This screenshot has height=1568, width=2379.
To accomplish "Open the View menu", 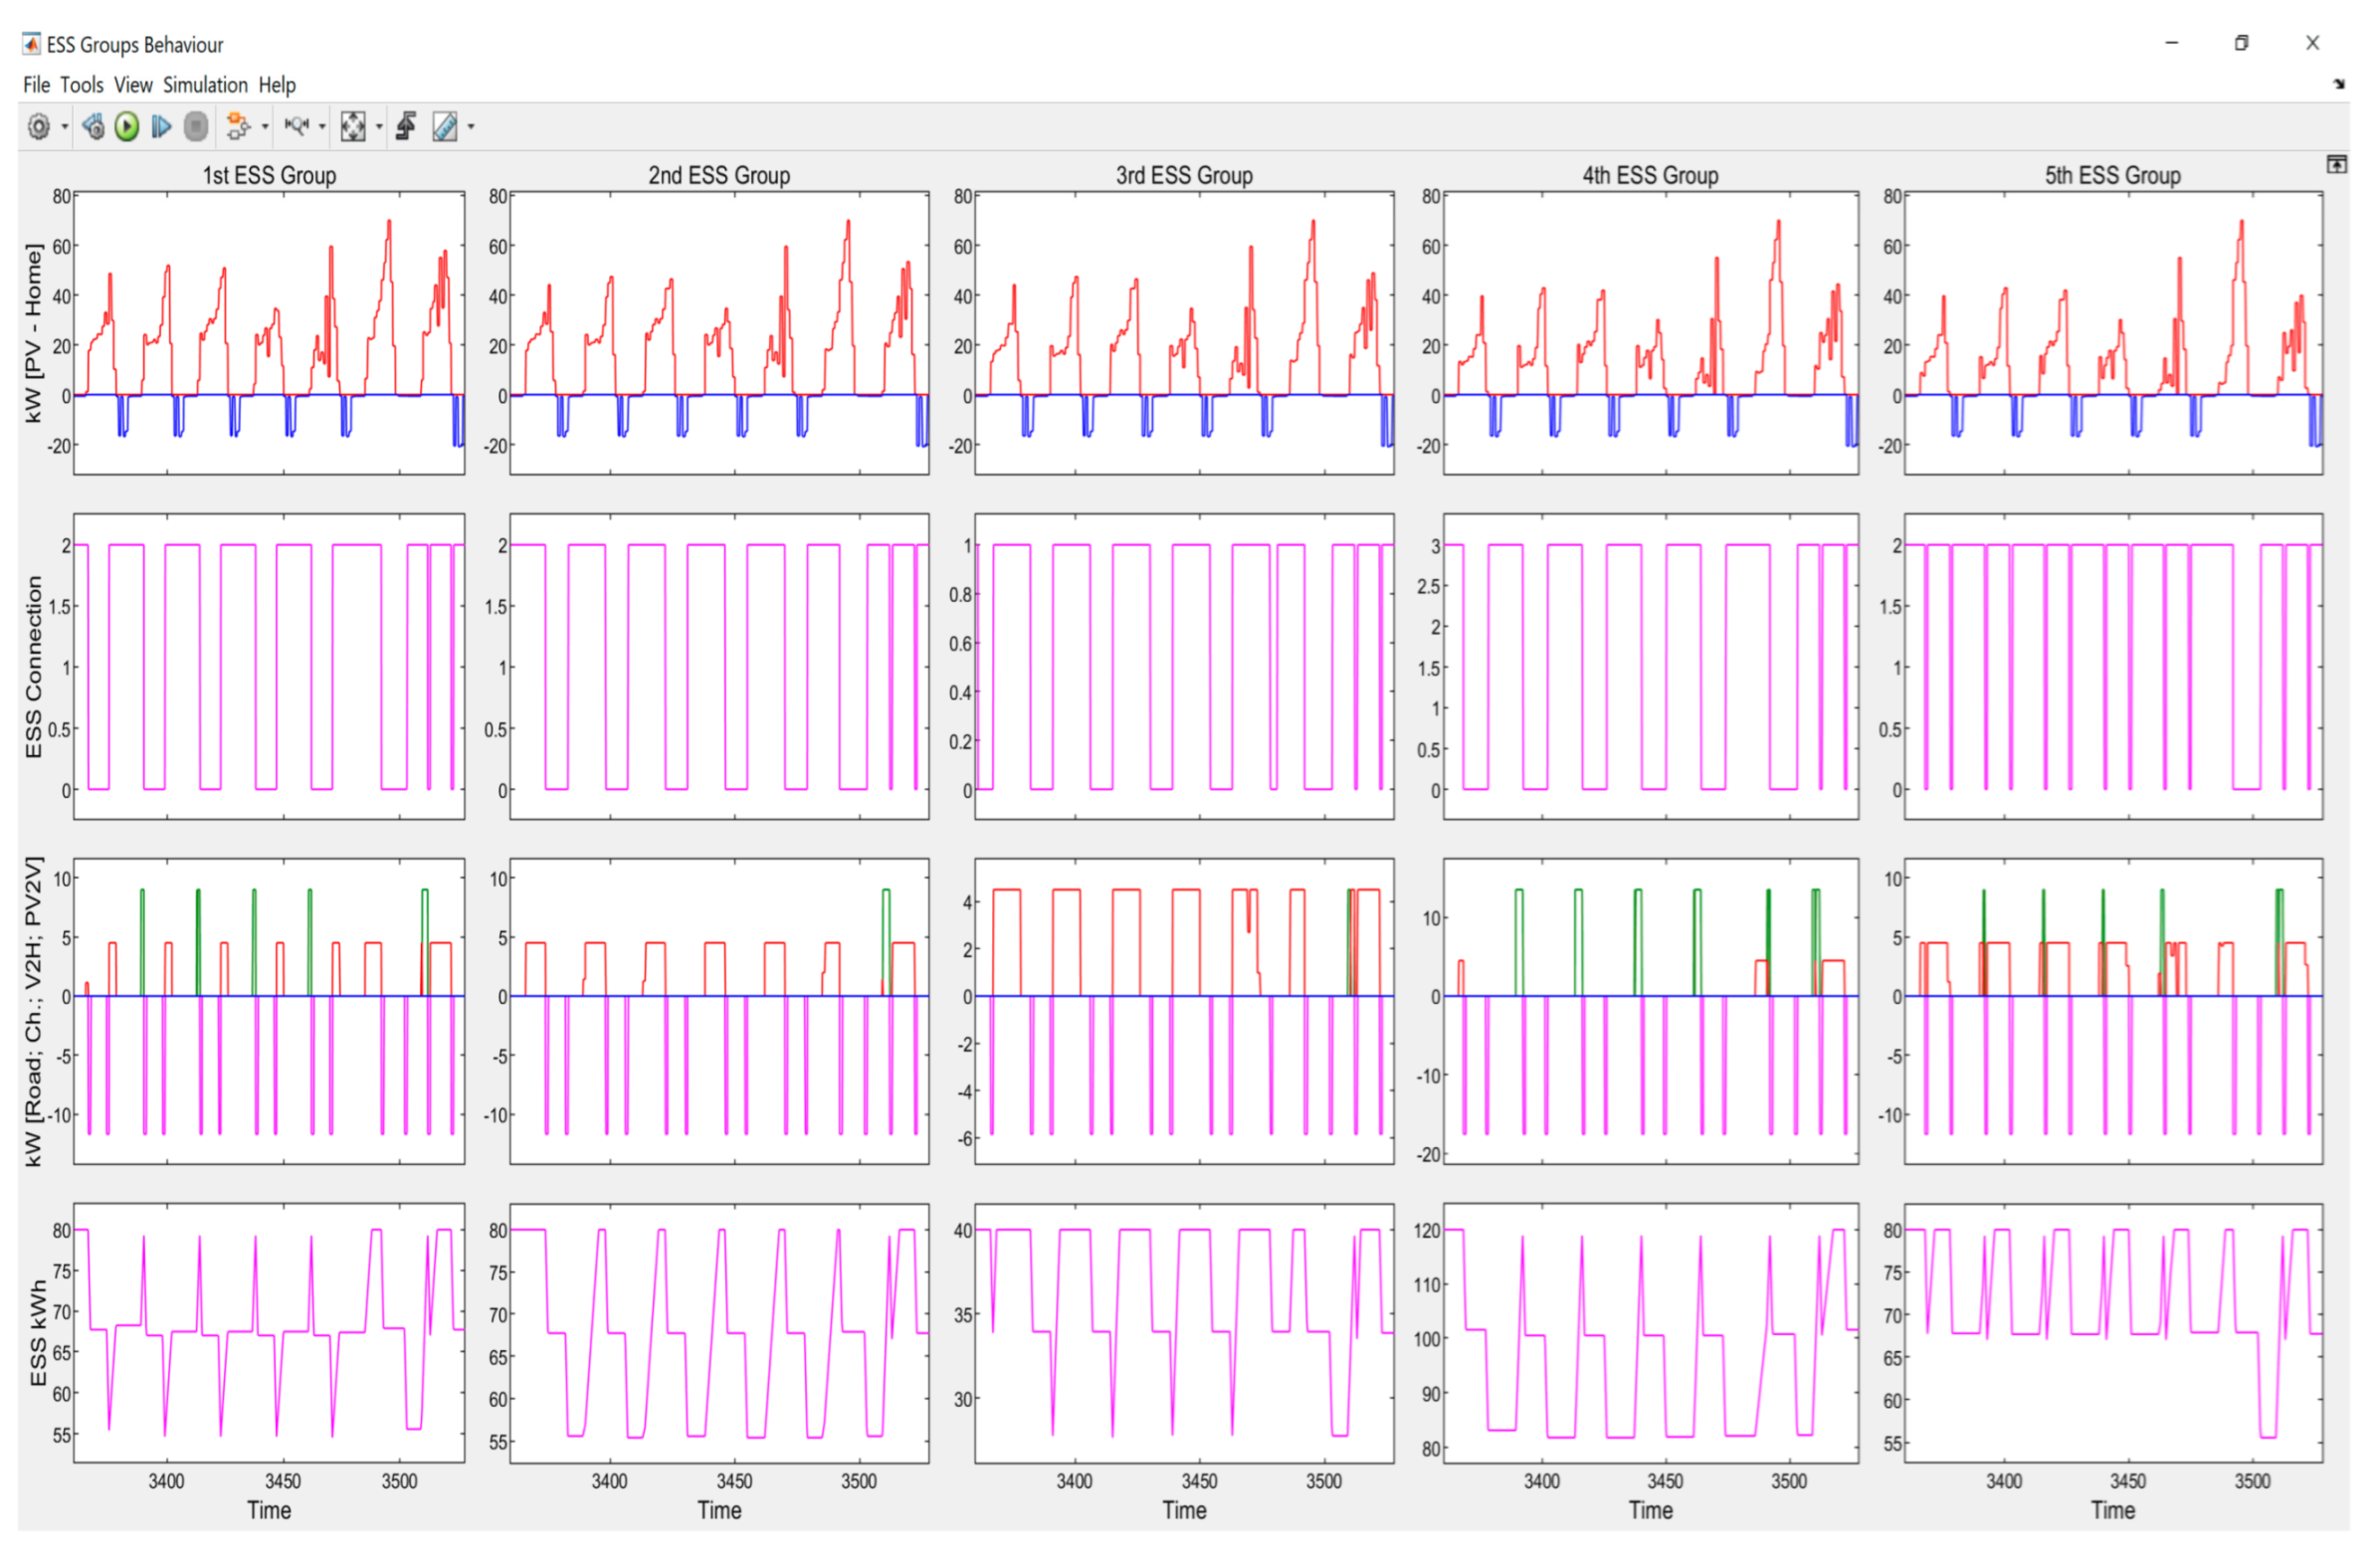I will [x=132, y=85].
